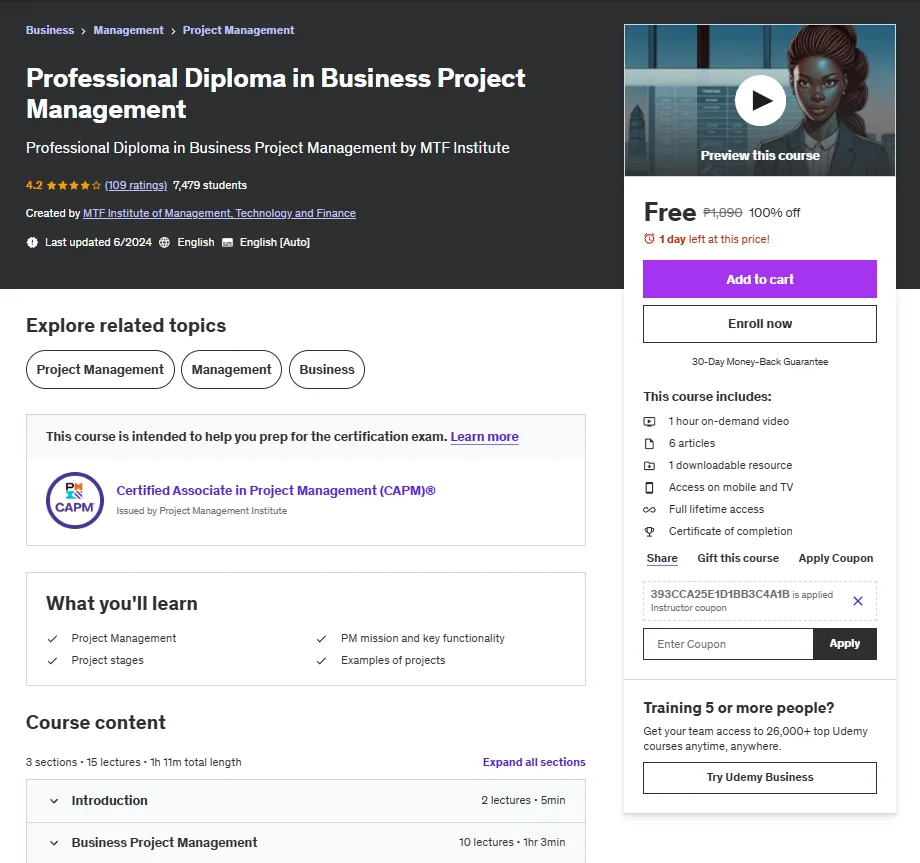Click the closed captions icon
Viewport: 920px width, 863px height.
pyautogui.click(x=227, y=242)
